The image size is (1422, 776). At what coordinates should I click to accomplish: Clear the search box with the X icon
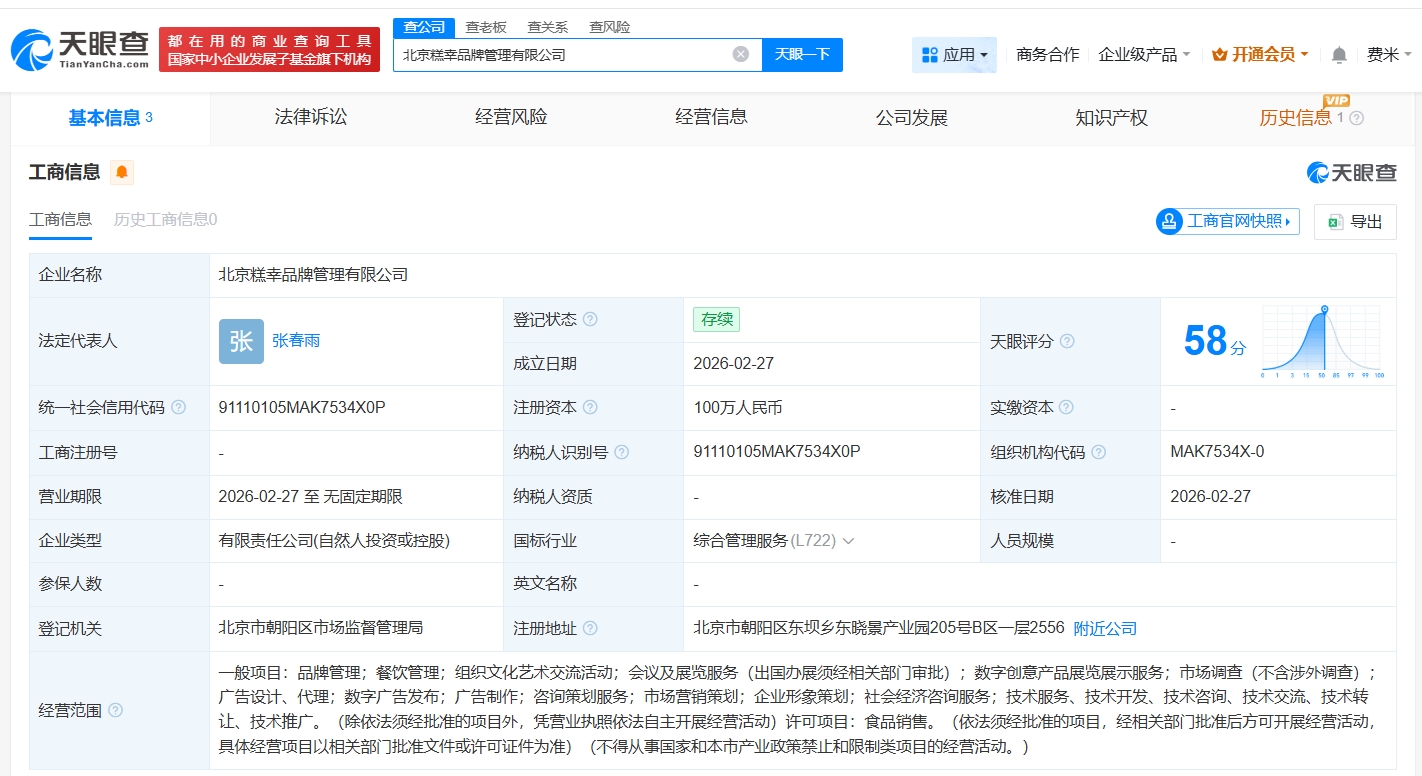[x=740, y=54]
